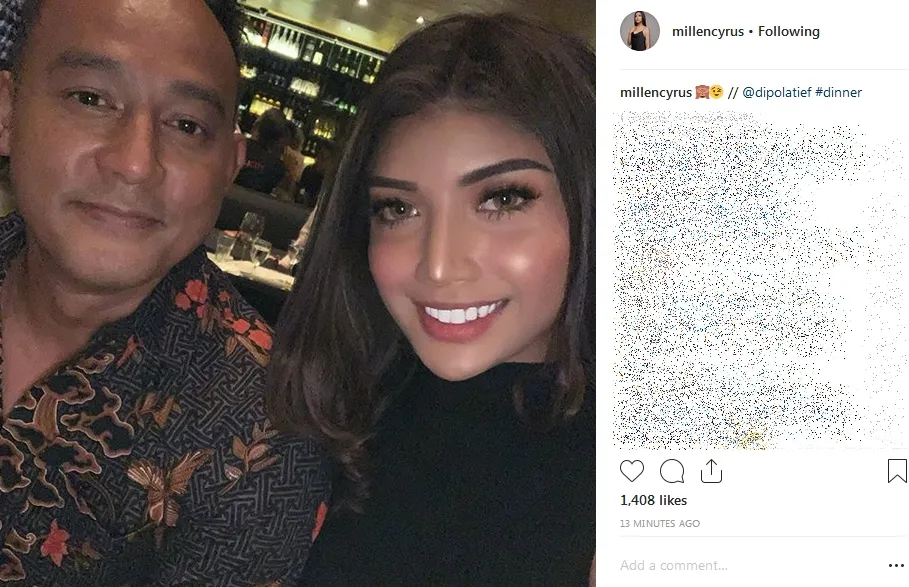The width and height of the screenshot is (909, 587).
Task: View who liked via 1,408 likes
Action: coord(653,500)
